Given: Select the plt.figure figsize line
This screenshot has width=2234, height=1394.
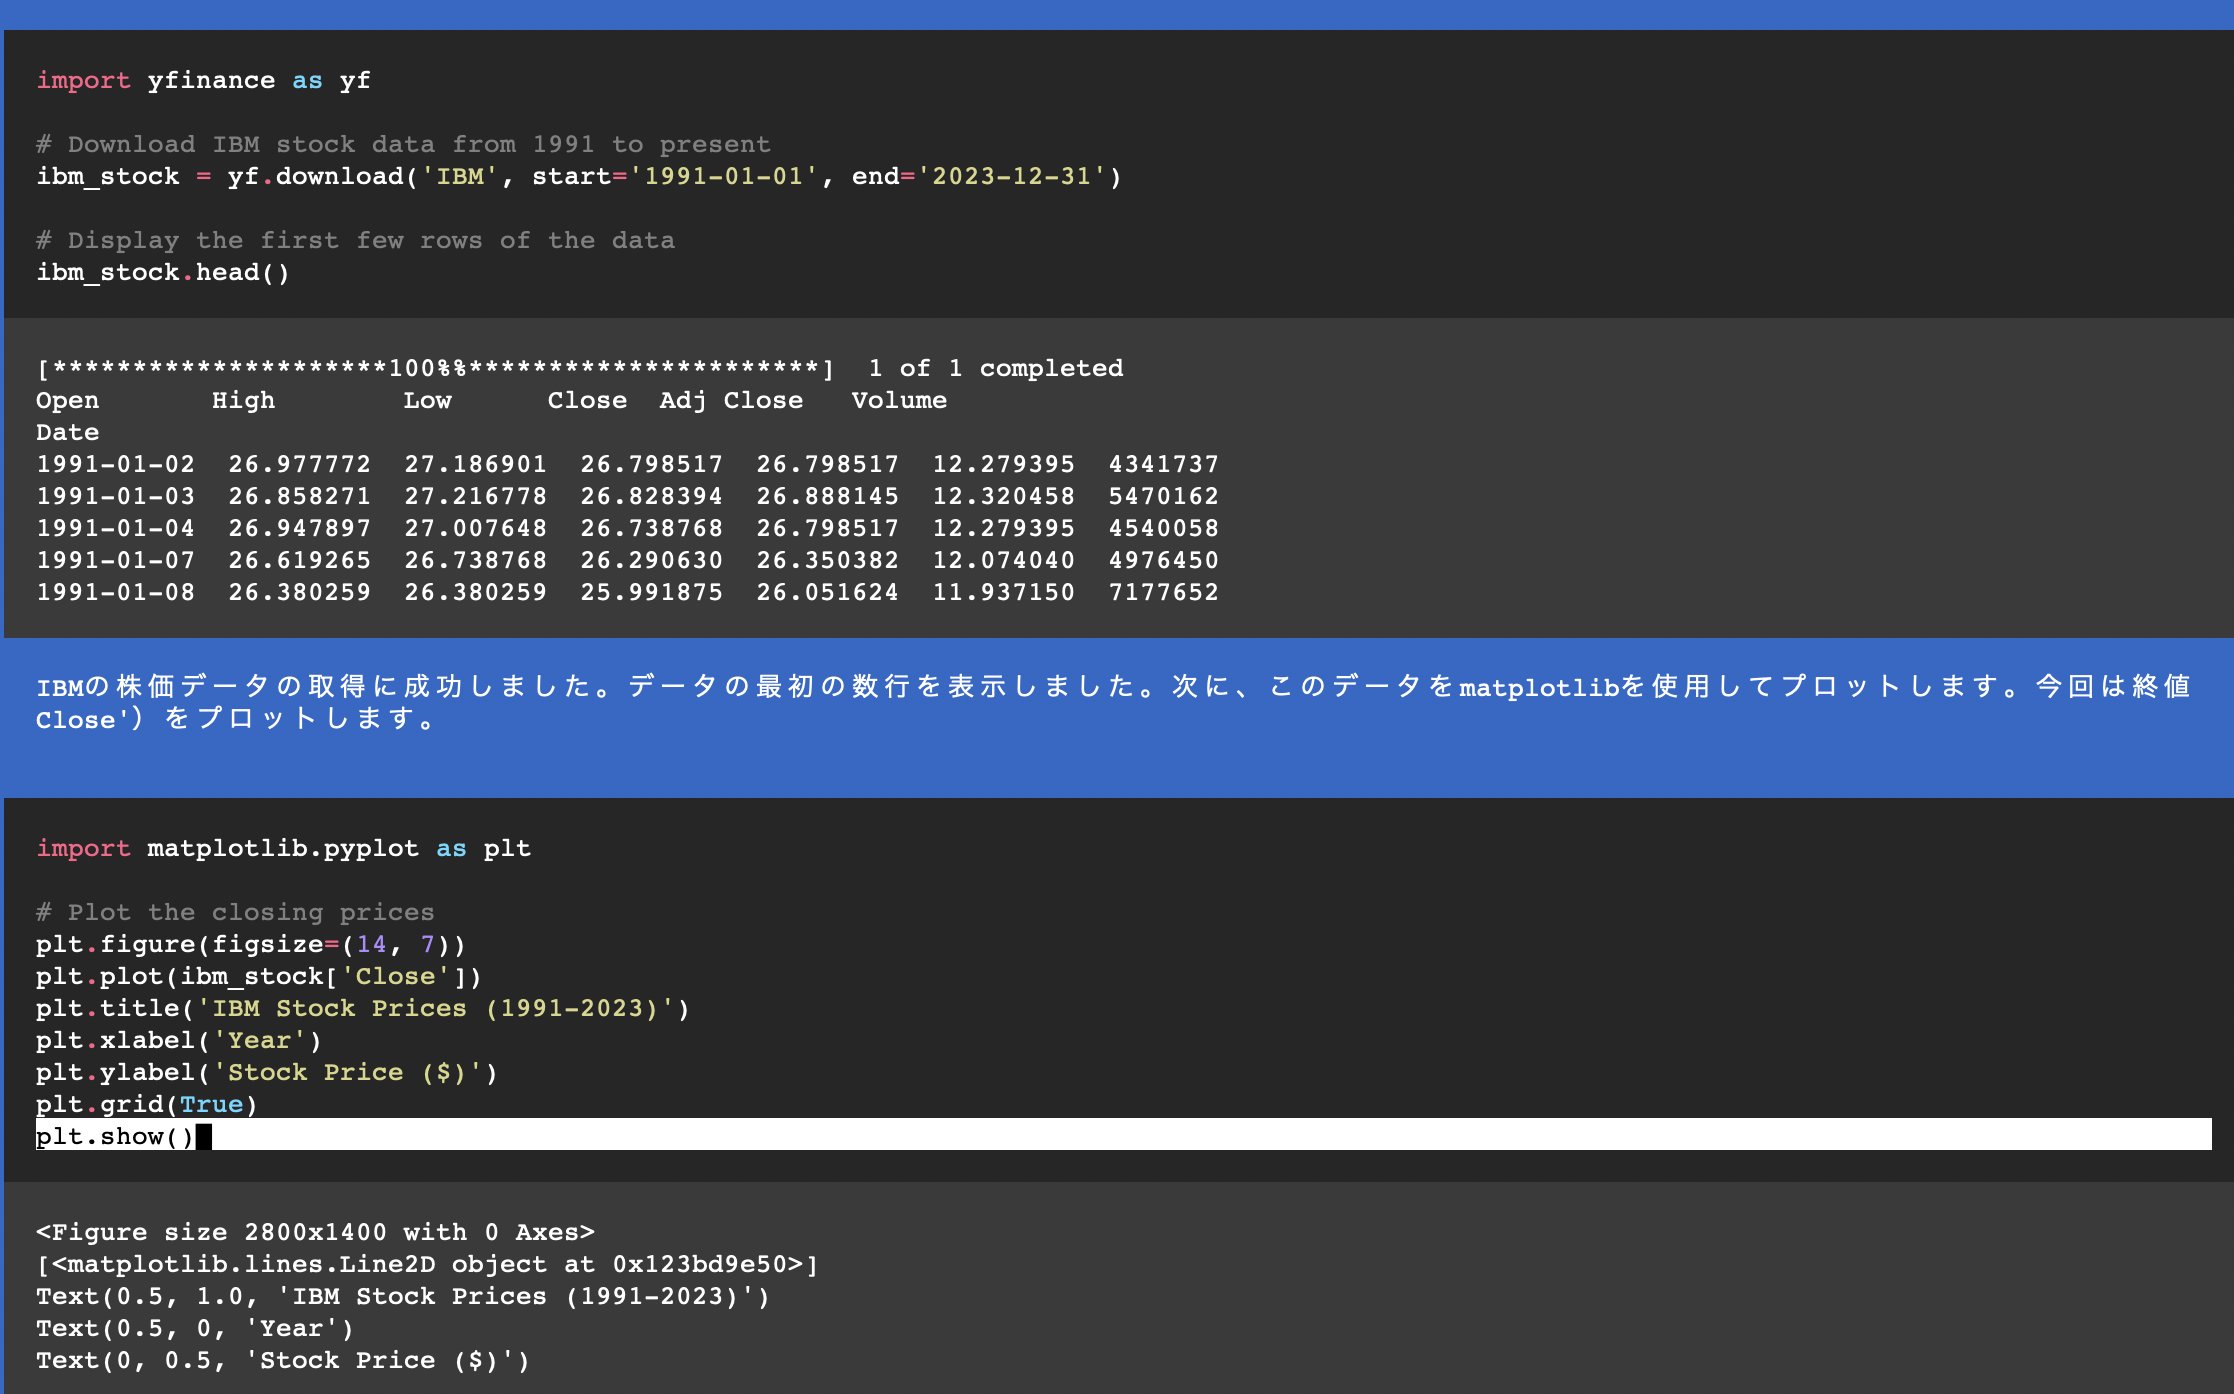Looking at the screenshot, I should [x=250, y=943].
